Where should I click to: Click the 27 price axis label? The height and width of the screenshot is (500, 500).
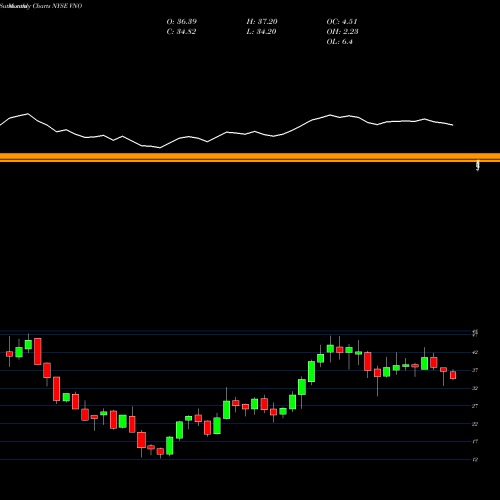point(475,406)
